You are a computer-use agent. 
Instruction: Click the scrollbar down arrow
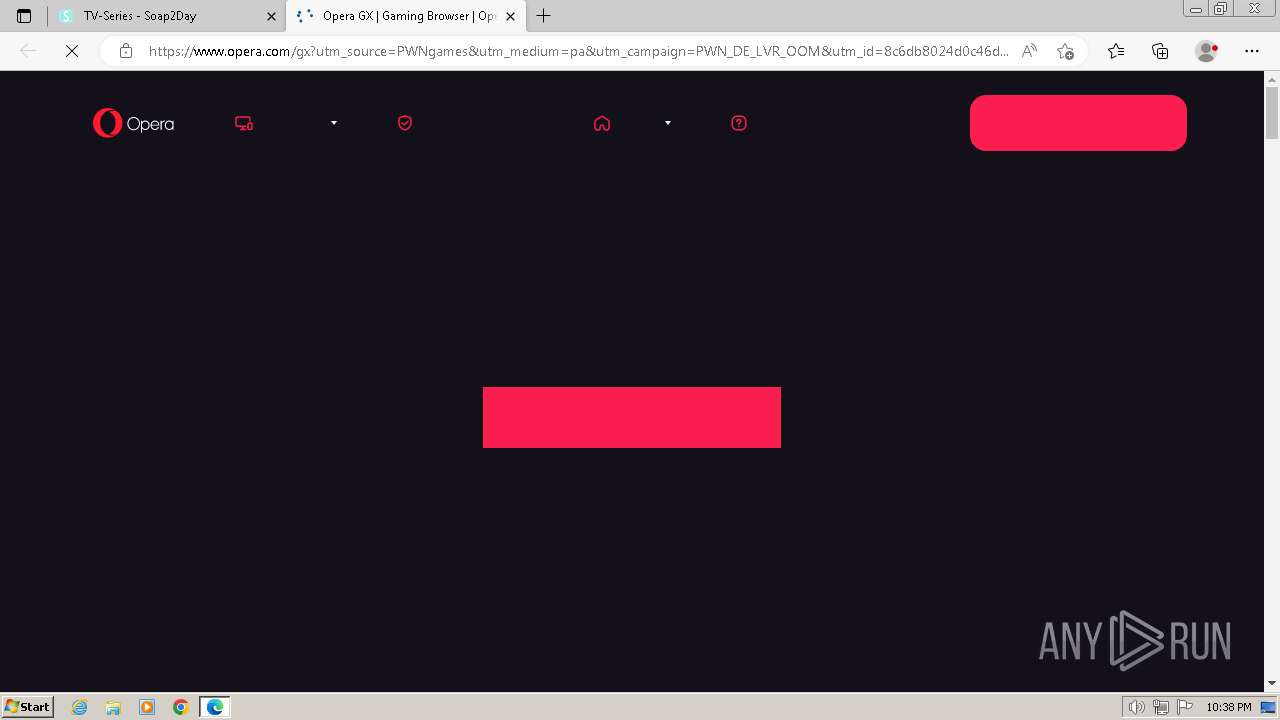[1272, 683]
